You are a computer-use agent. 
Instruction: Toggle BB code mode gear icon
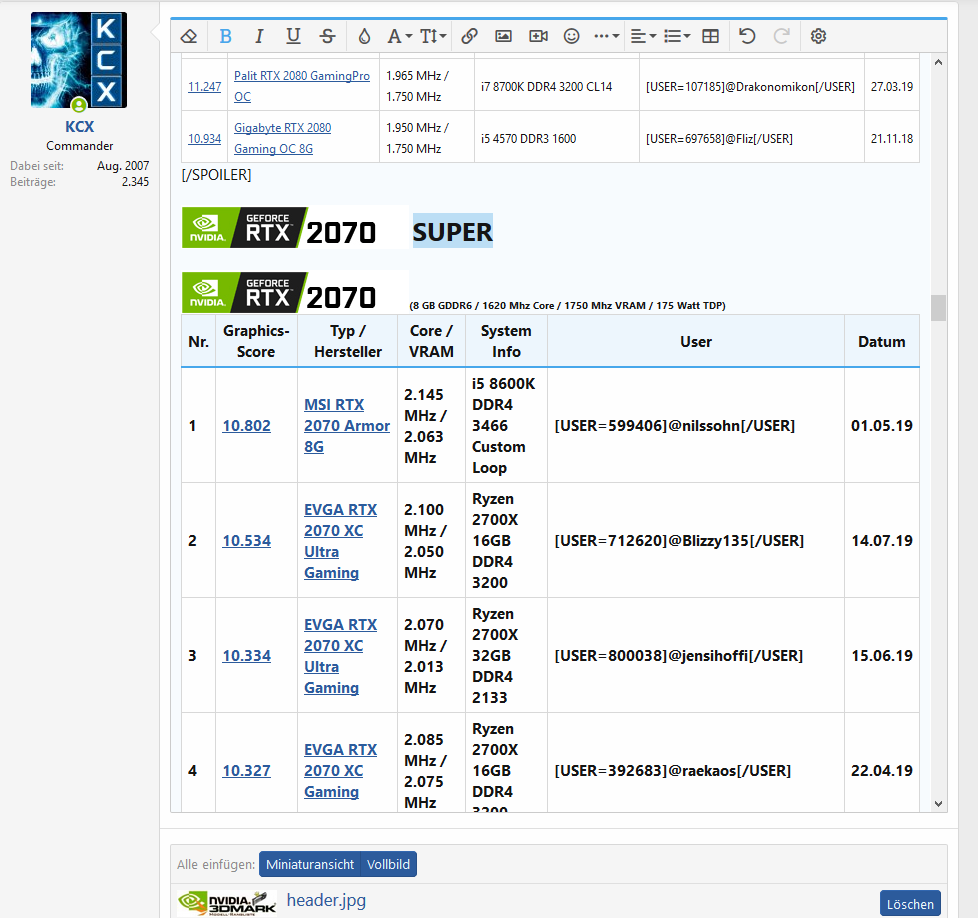tap(818, 36)
